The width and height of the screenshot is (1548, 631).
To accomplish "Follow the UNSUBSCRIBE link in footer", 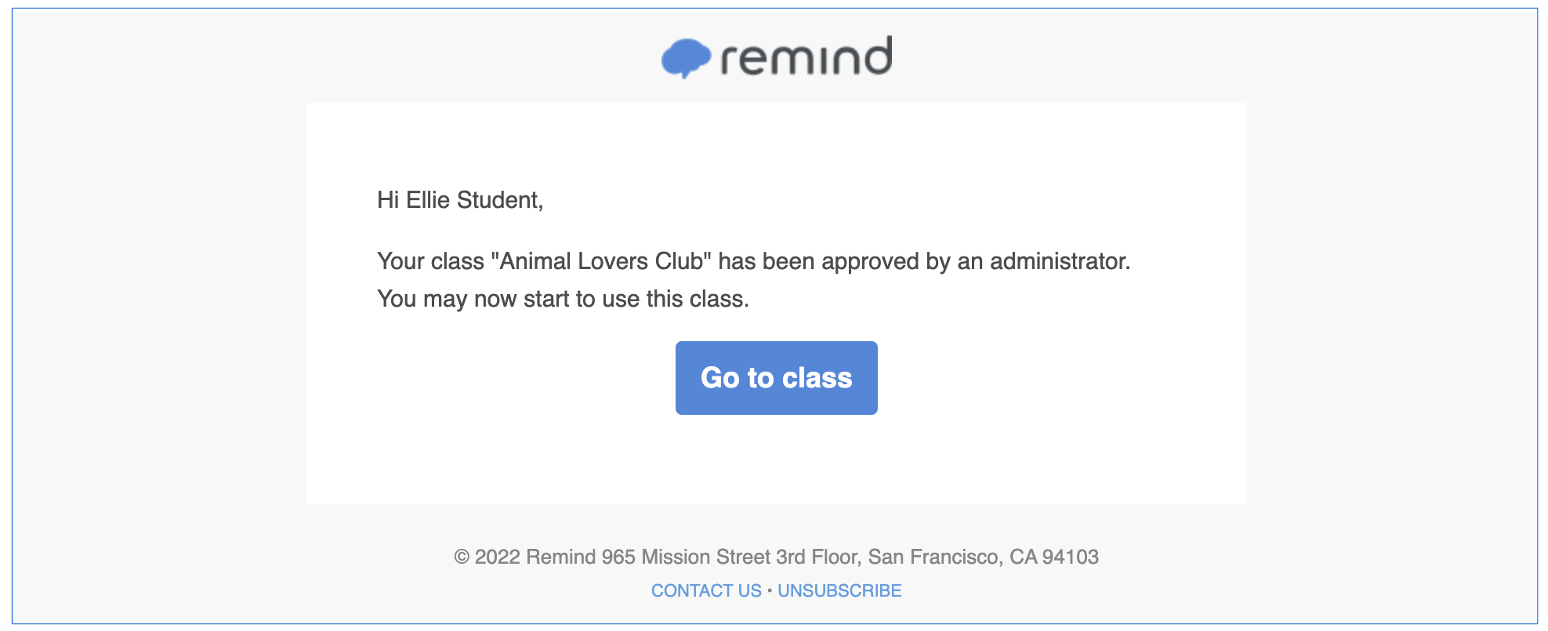I will point(839,591).
